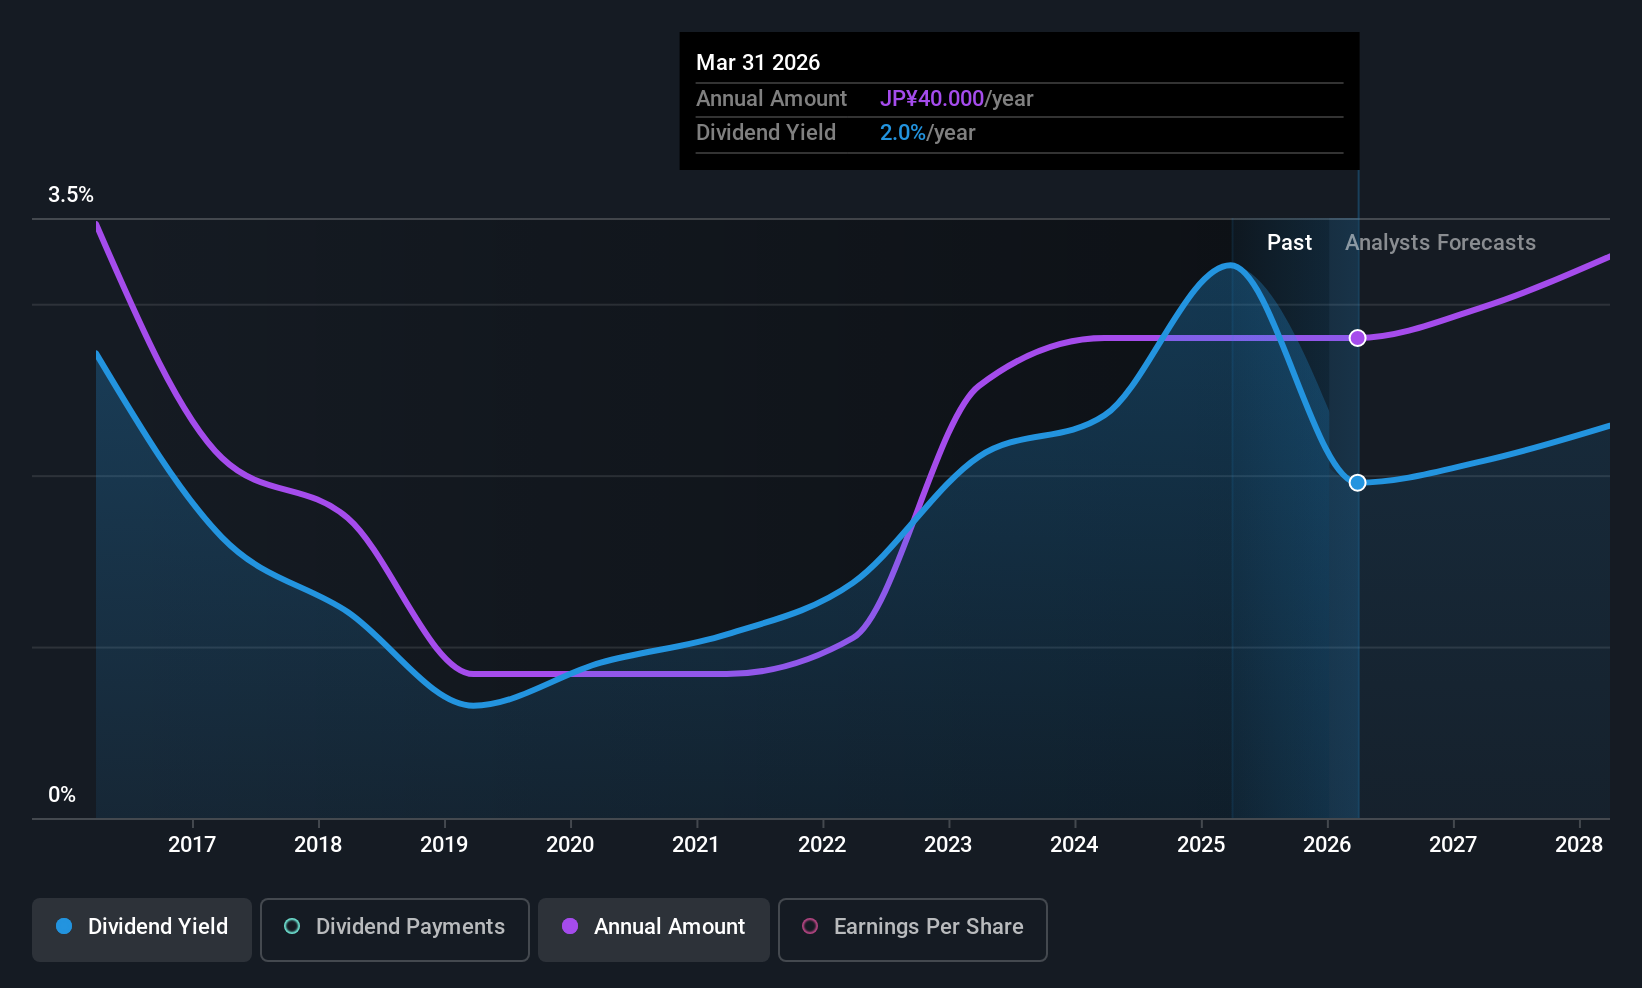Image resolution: width=1642 pixels, height=988 pixels.
Task: Click the Analysts Forecasts label
Action: [x=1440, y=243]
